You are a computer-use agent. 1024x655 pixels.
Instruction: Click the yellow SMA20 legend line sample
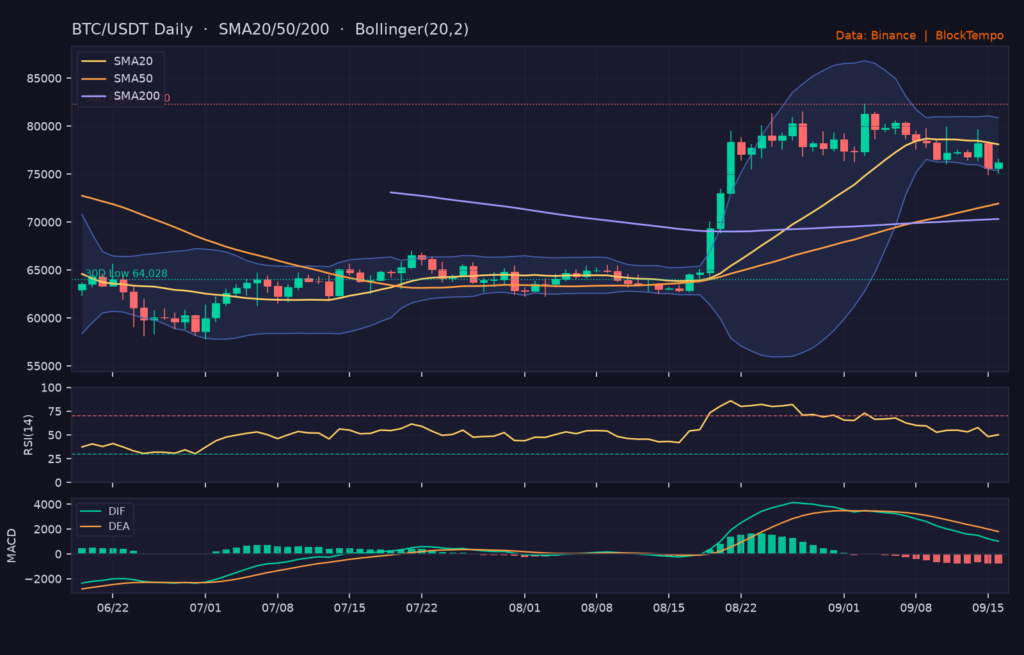(x=93, y=61)
